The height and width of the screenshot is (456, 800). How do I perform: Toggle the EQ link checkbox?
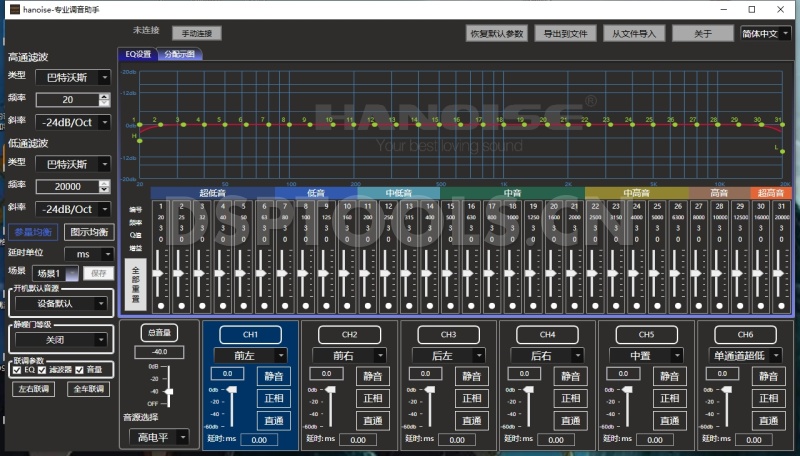(17, 369)
